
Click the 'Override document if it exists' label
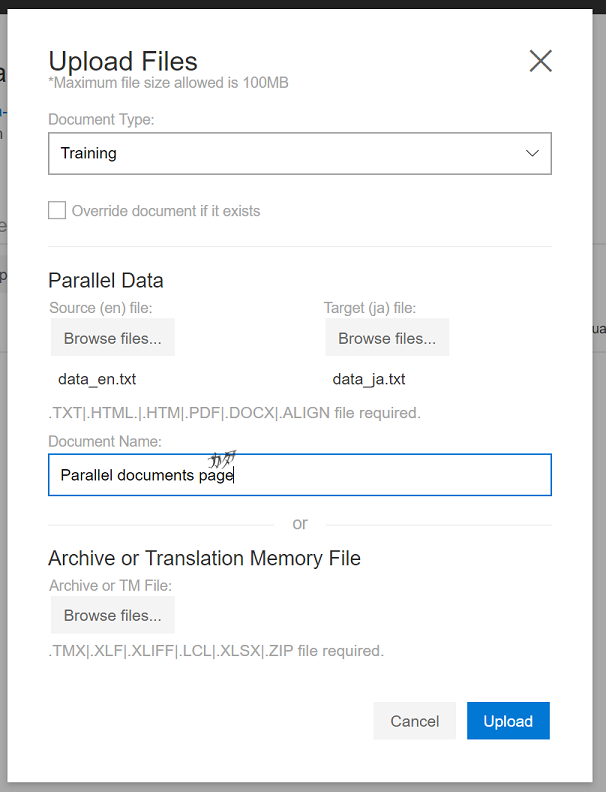(x=166, y=211)
